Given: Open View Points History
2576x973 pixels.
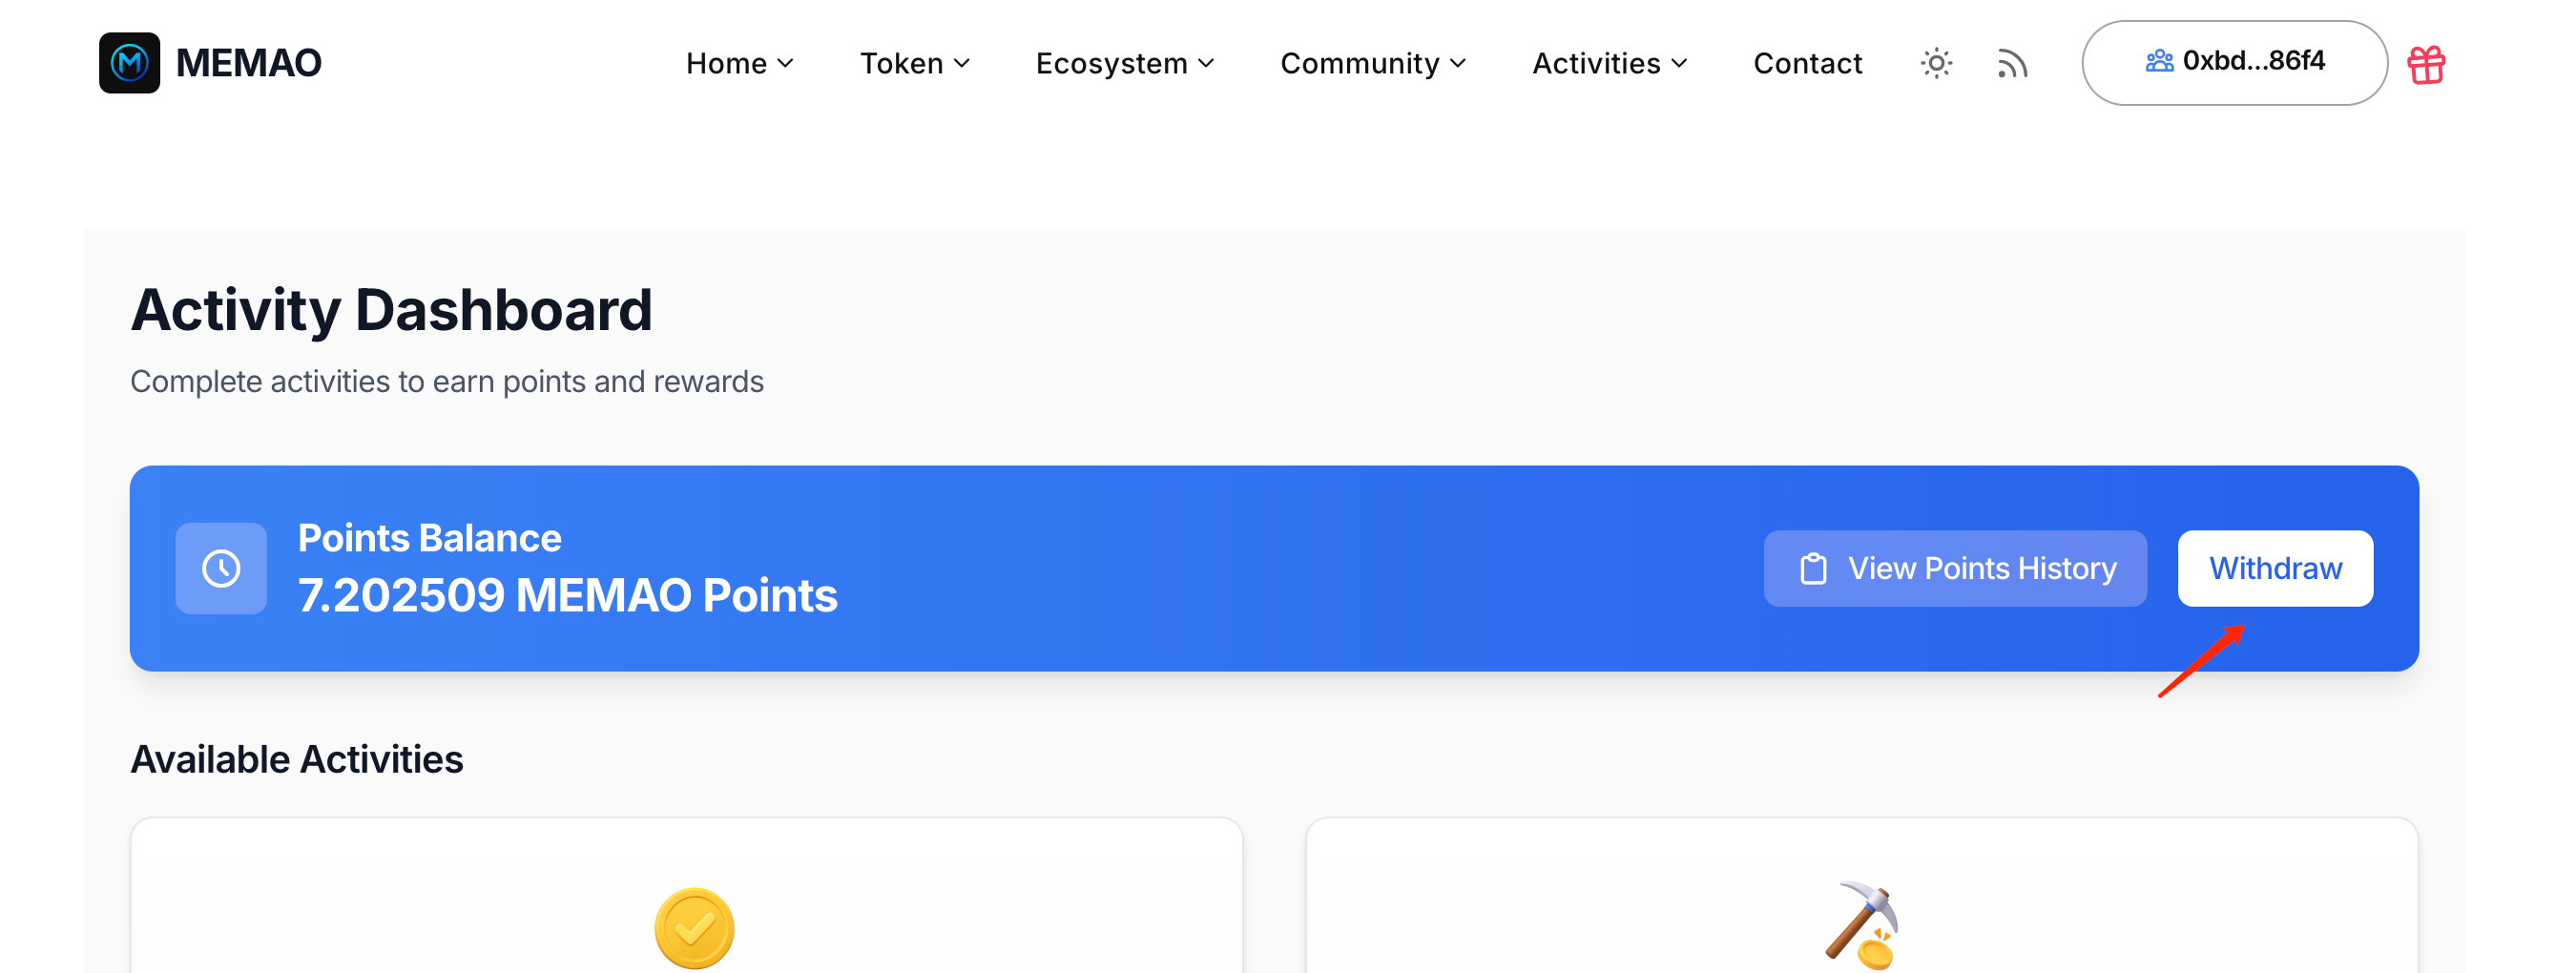Looking at the screenshot, I should [1955, 568].
